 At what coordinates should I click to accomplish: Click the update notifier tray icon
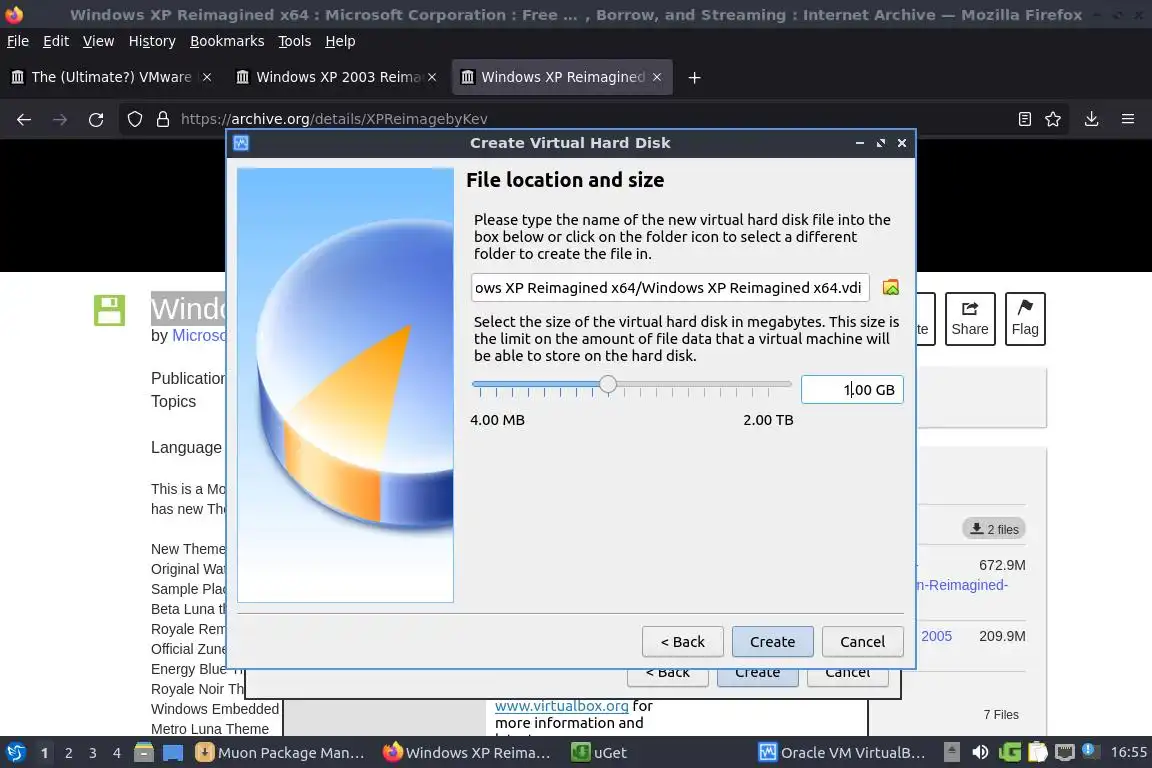coord(1091,752)
